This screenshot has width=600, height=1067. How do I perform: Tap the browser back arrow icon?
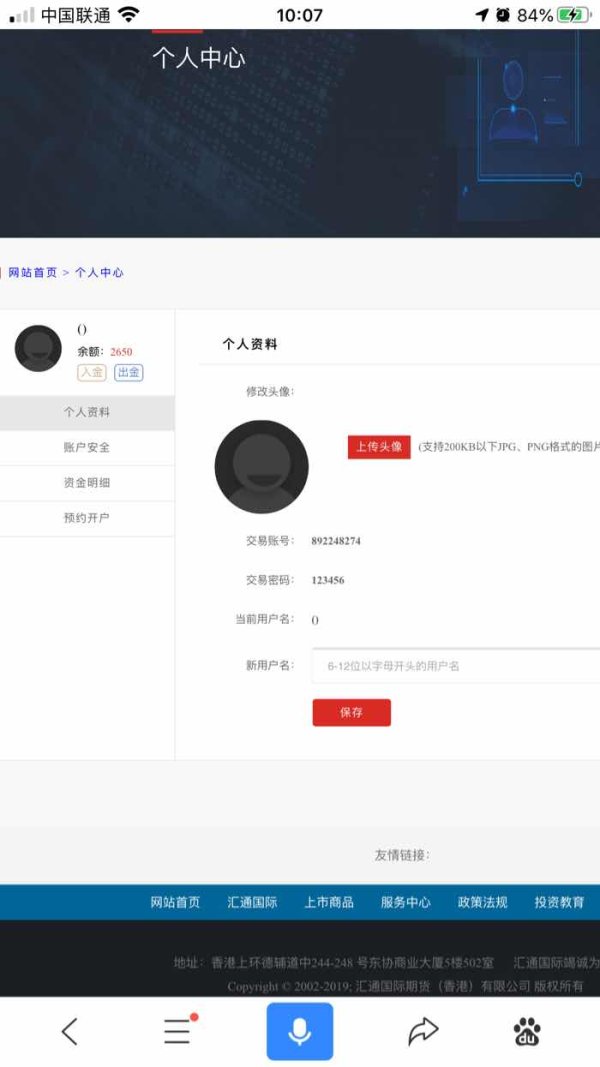(69, 1032)
